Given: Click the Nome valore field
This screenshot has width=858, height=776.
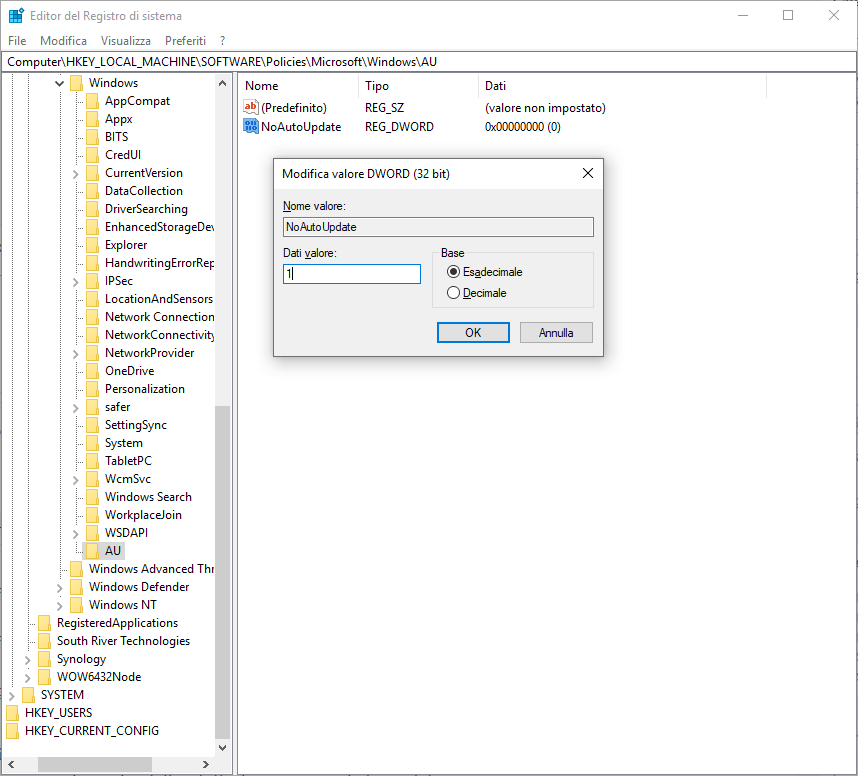Looking at the screenshot, I should click(438, 227).
